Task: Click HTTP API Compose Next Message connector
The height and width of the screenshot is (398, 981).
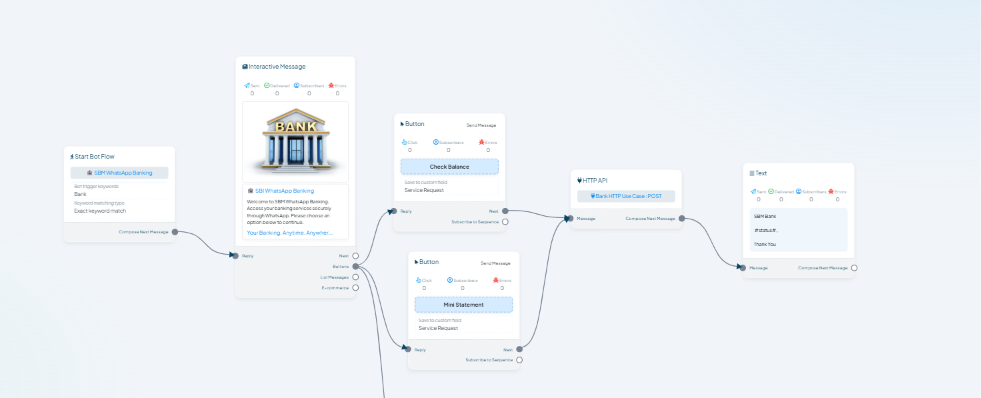Action: coord(682,218)
